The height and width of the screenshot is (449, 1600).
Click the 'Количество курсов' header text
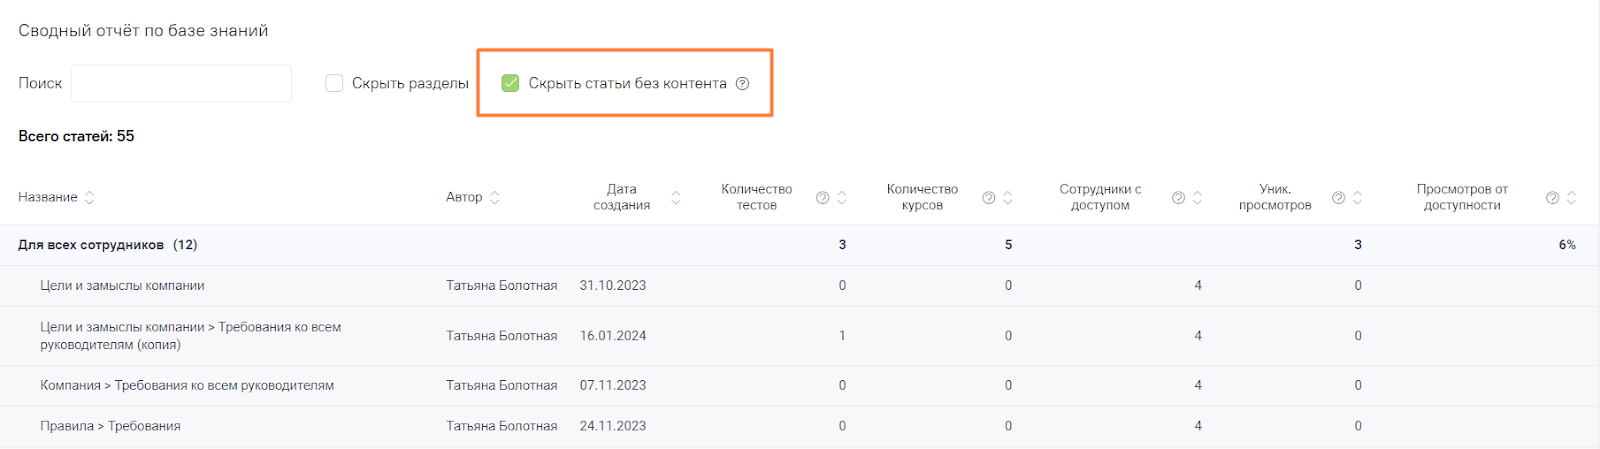click(922, 197)
